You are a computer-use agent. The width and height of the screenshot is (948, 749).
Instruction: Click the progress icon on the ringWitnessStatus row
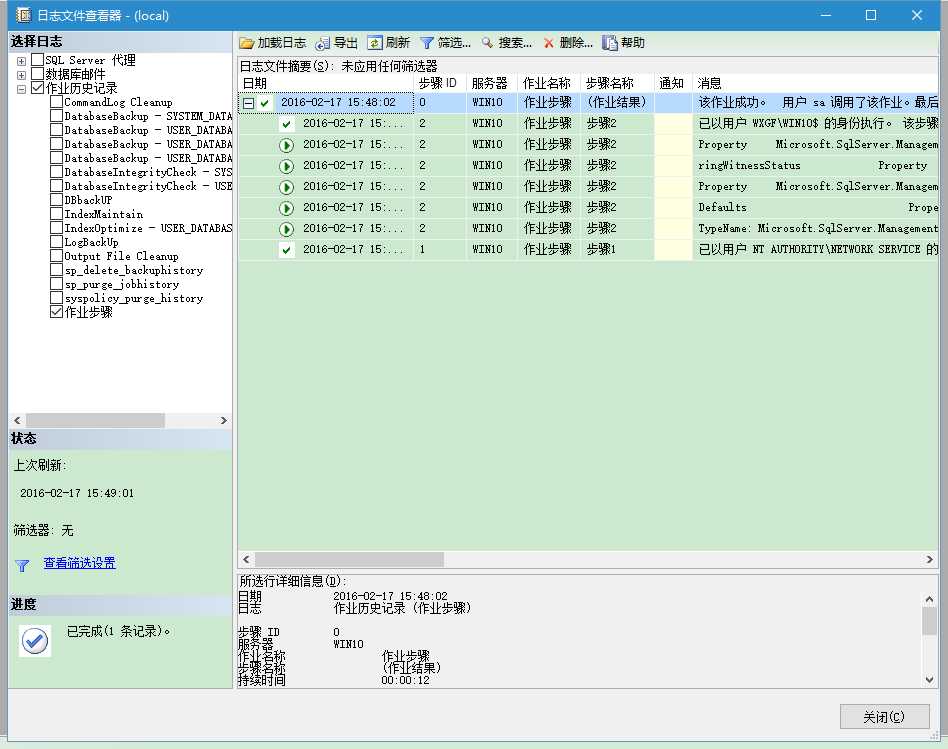coord(287,166)
